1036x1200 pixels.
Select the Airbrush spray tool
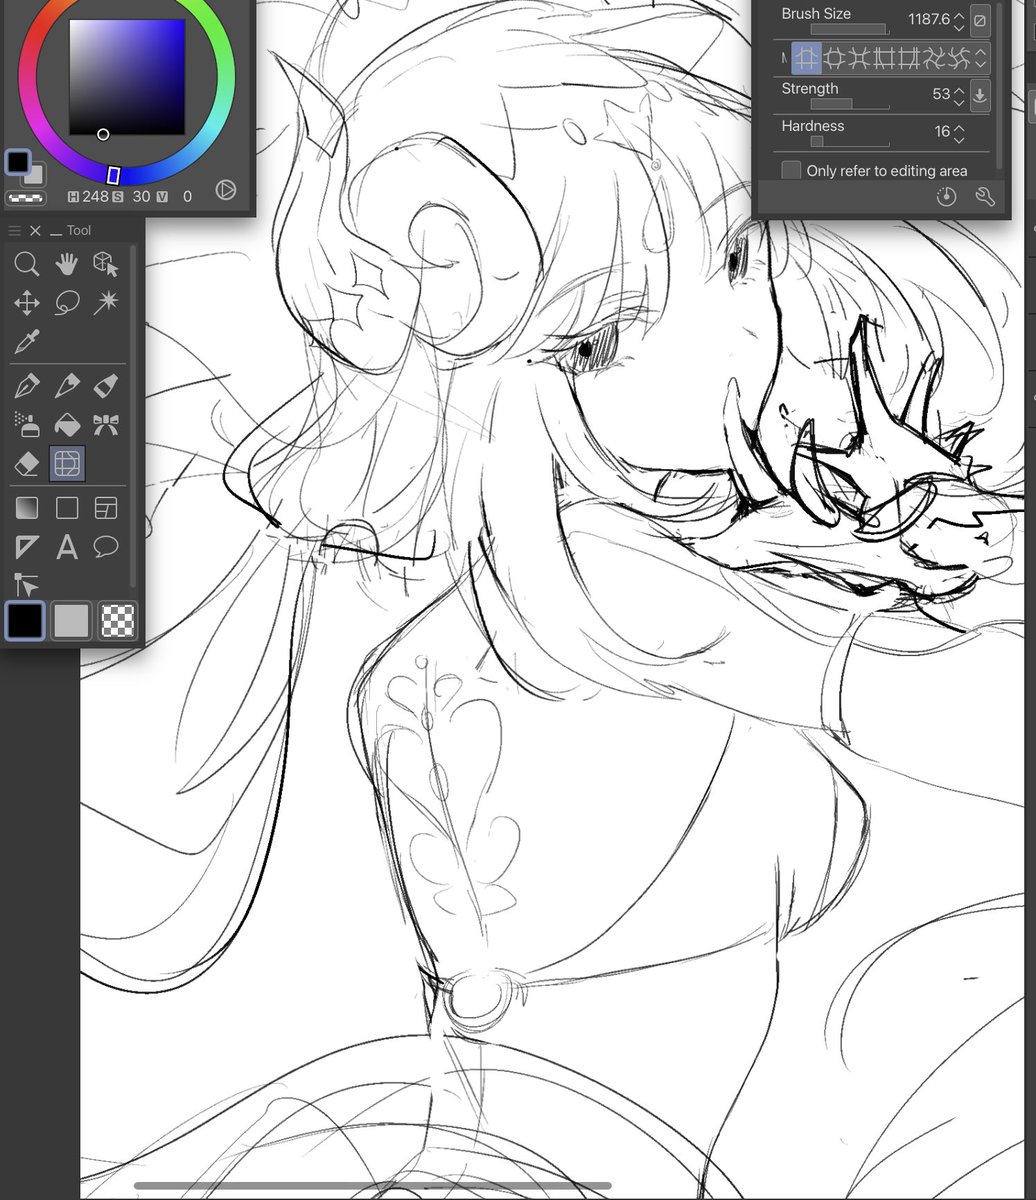[x=27, y=424]
